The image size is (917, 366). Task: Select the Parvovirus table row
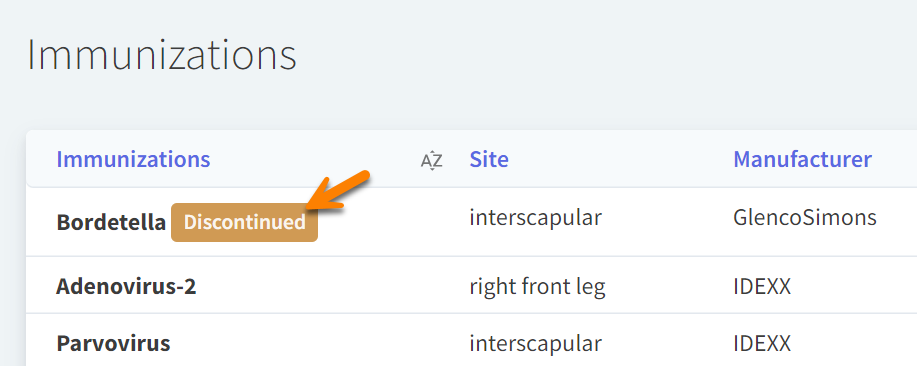471,340
